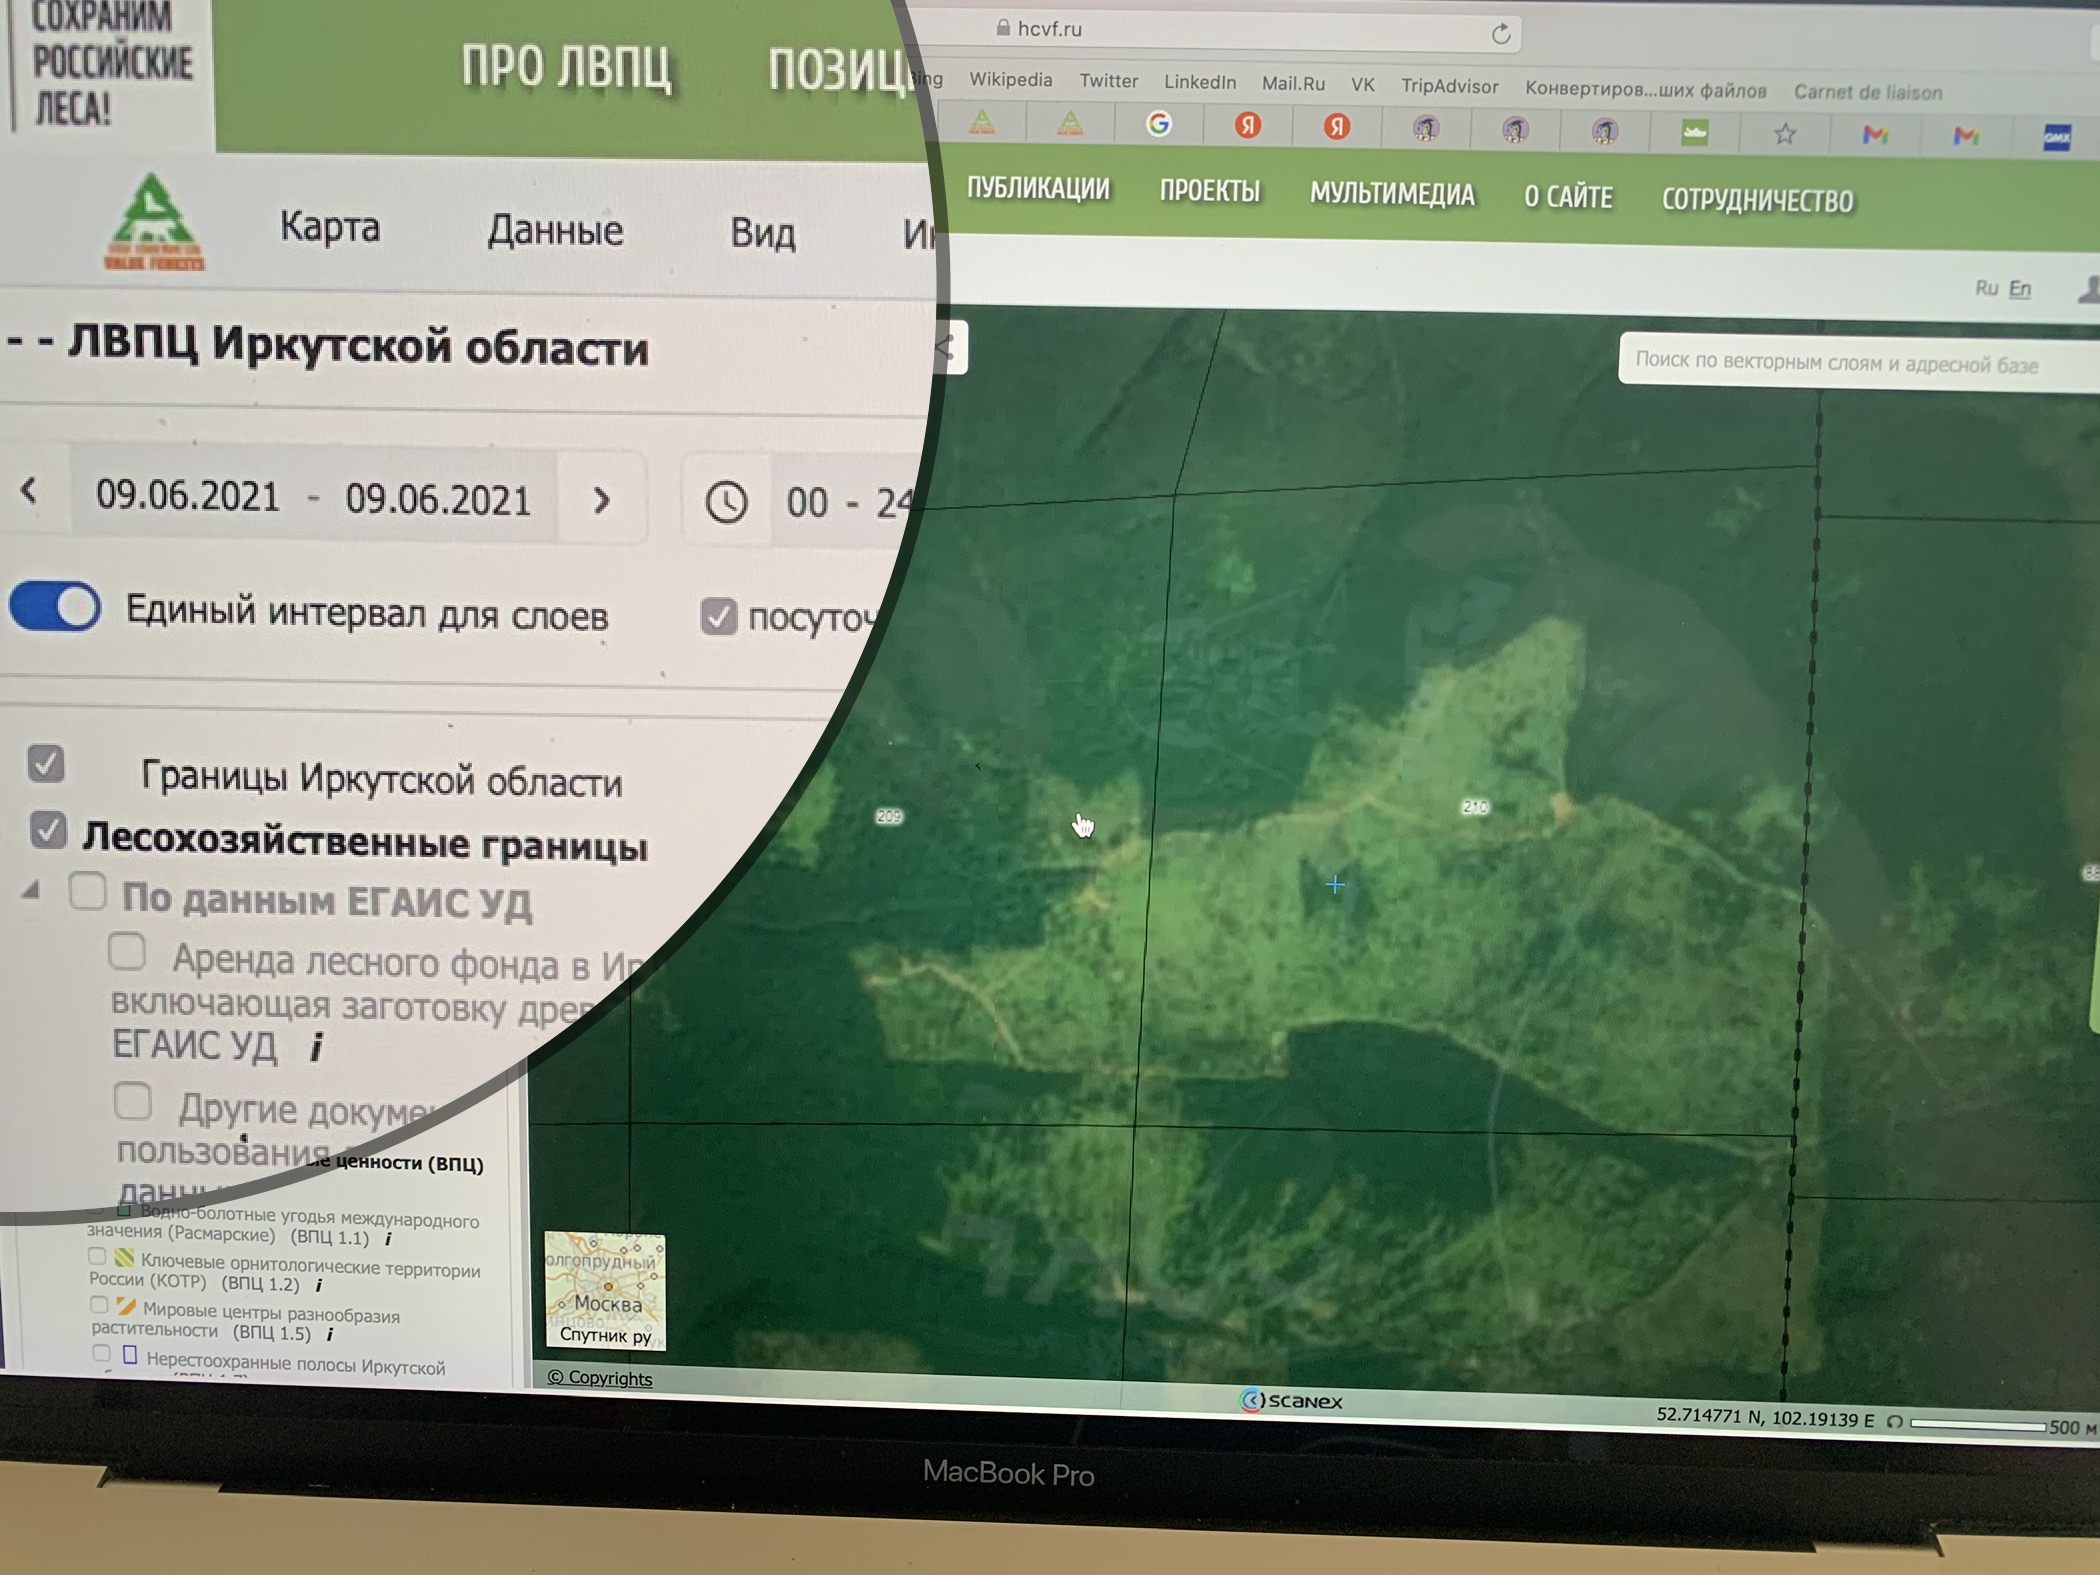Enable Аренда лесного фонда layer checkbox

[127, 952]
